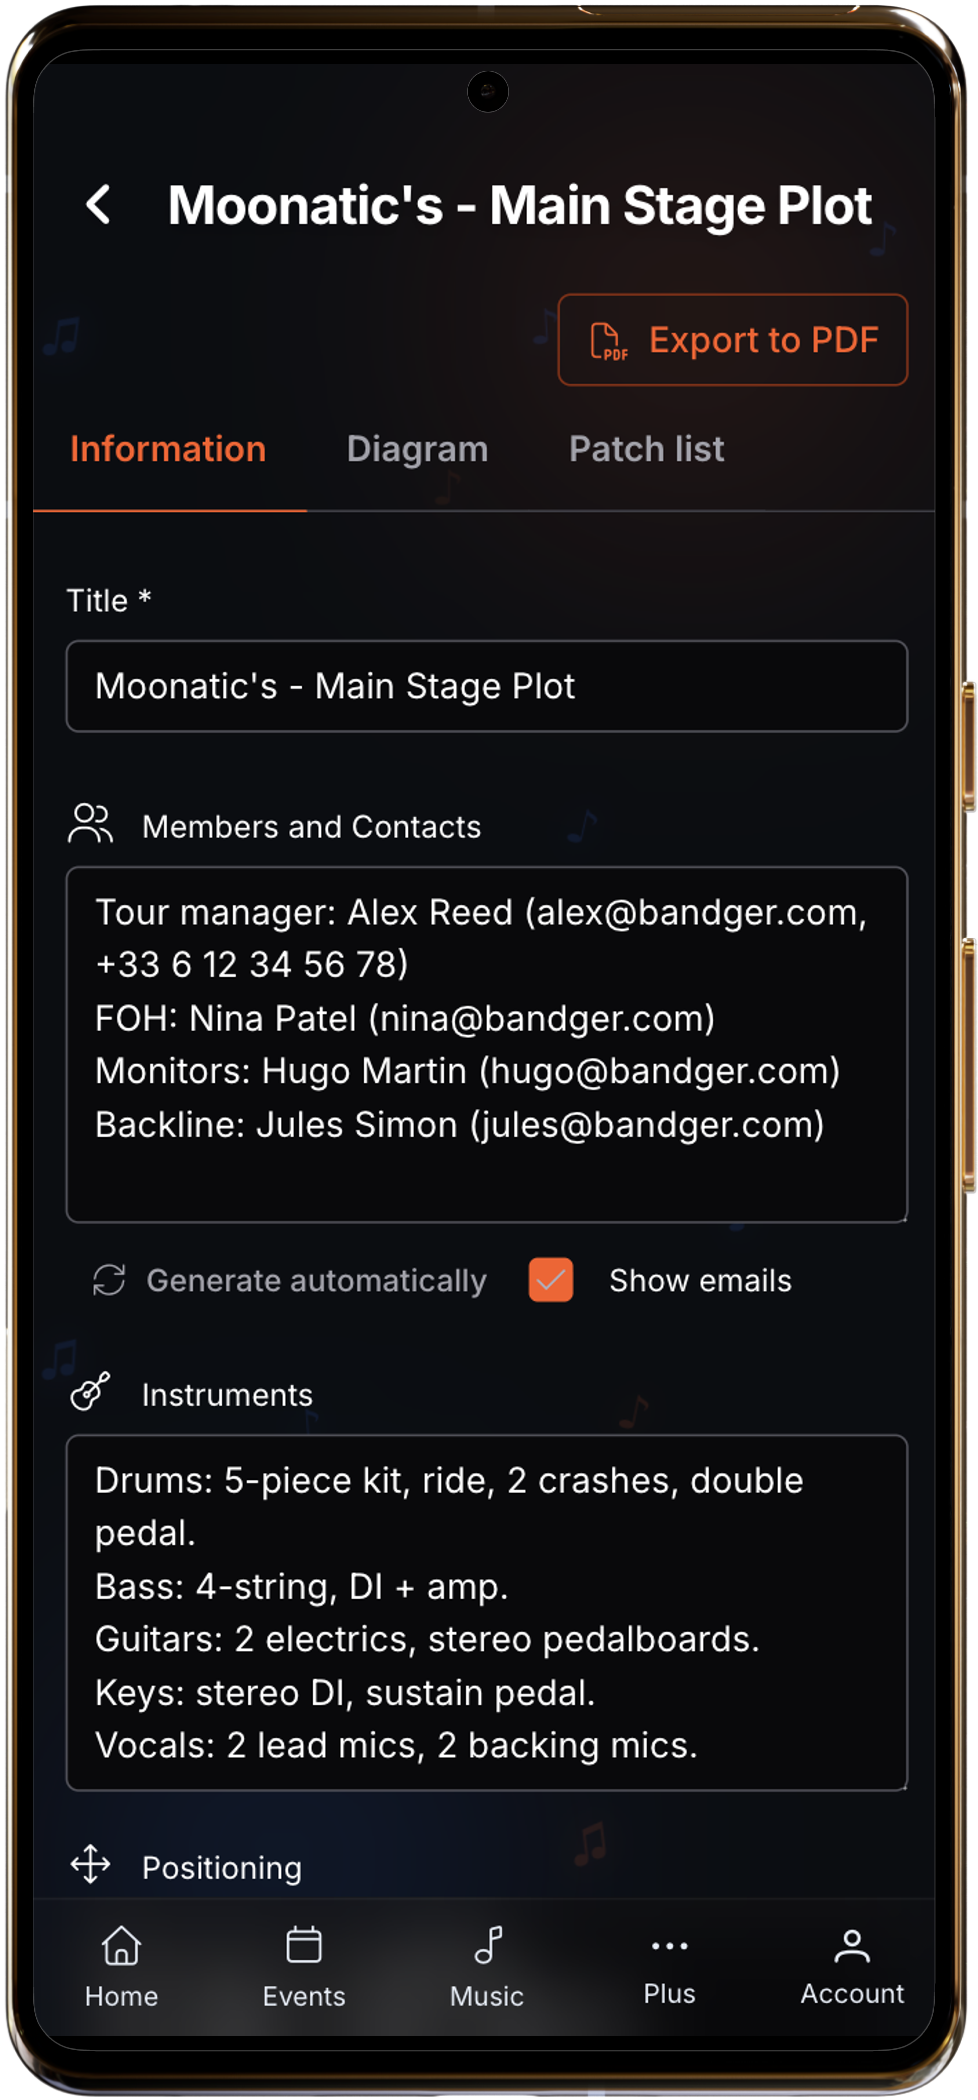This screenshot has height=2100, width=978.
Task: Trigger Generate automatically for contacts
Action: pyautogui.click(x=296, y=1280)
